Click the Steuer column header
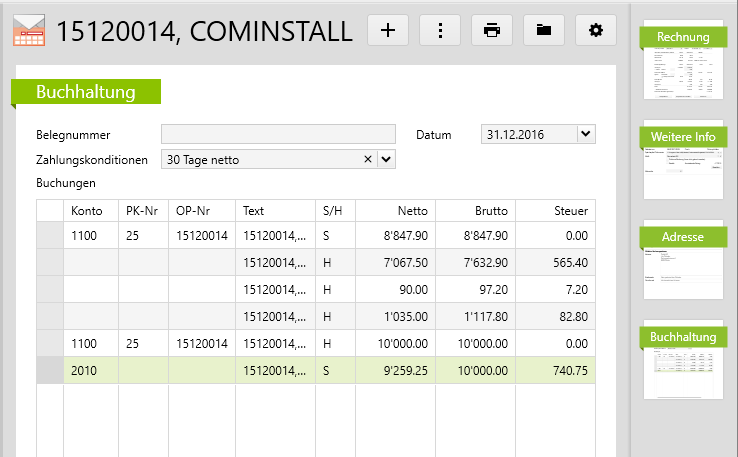Viewport: 738px width, 457px height. click(555, 211)
